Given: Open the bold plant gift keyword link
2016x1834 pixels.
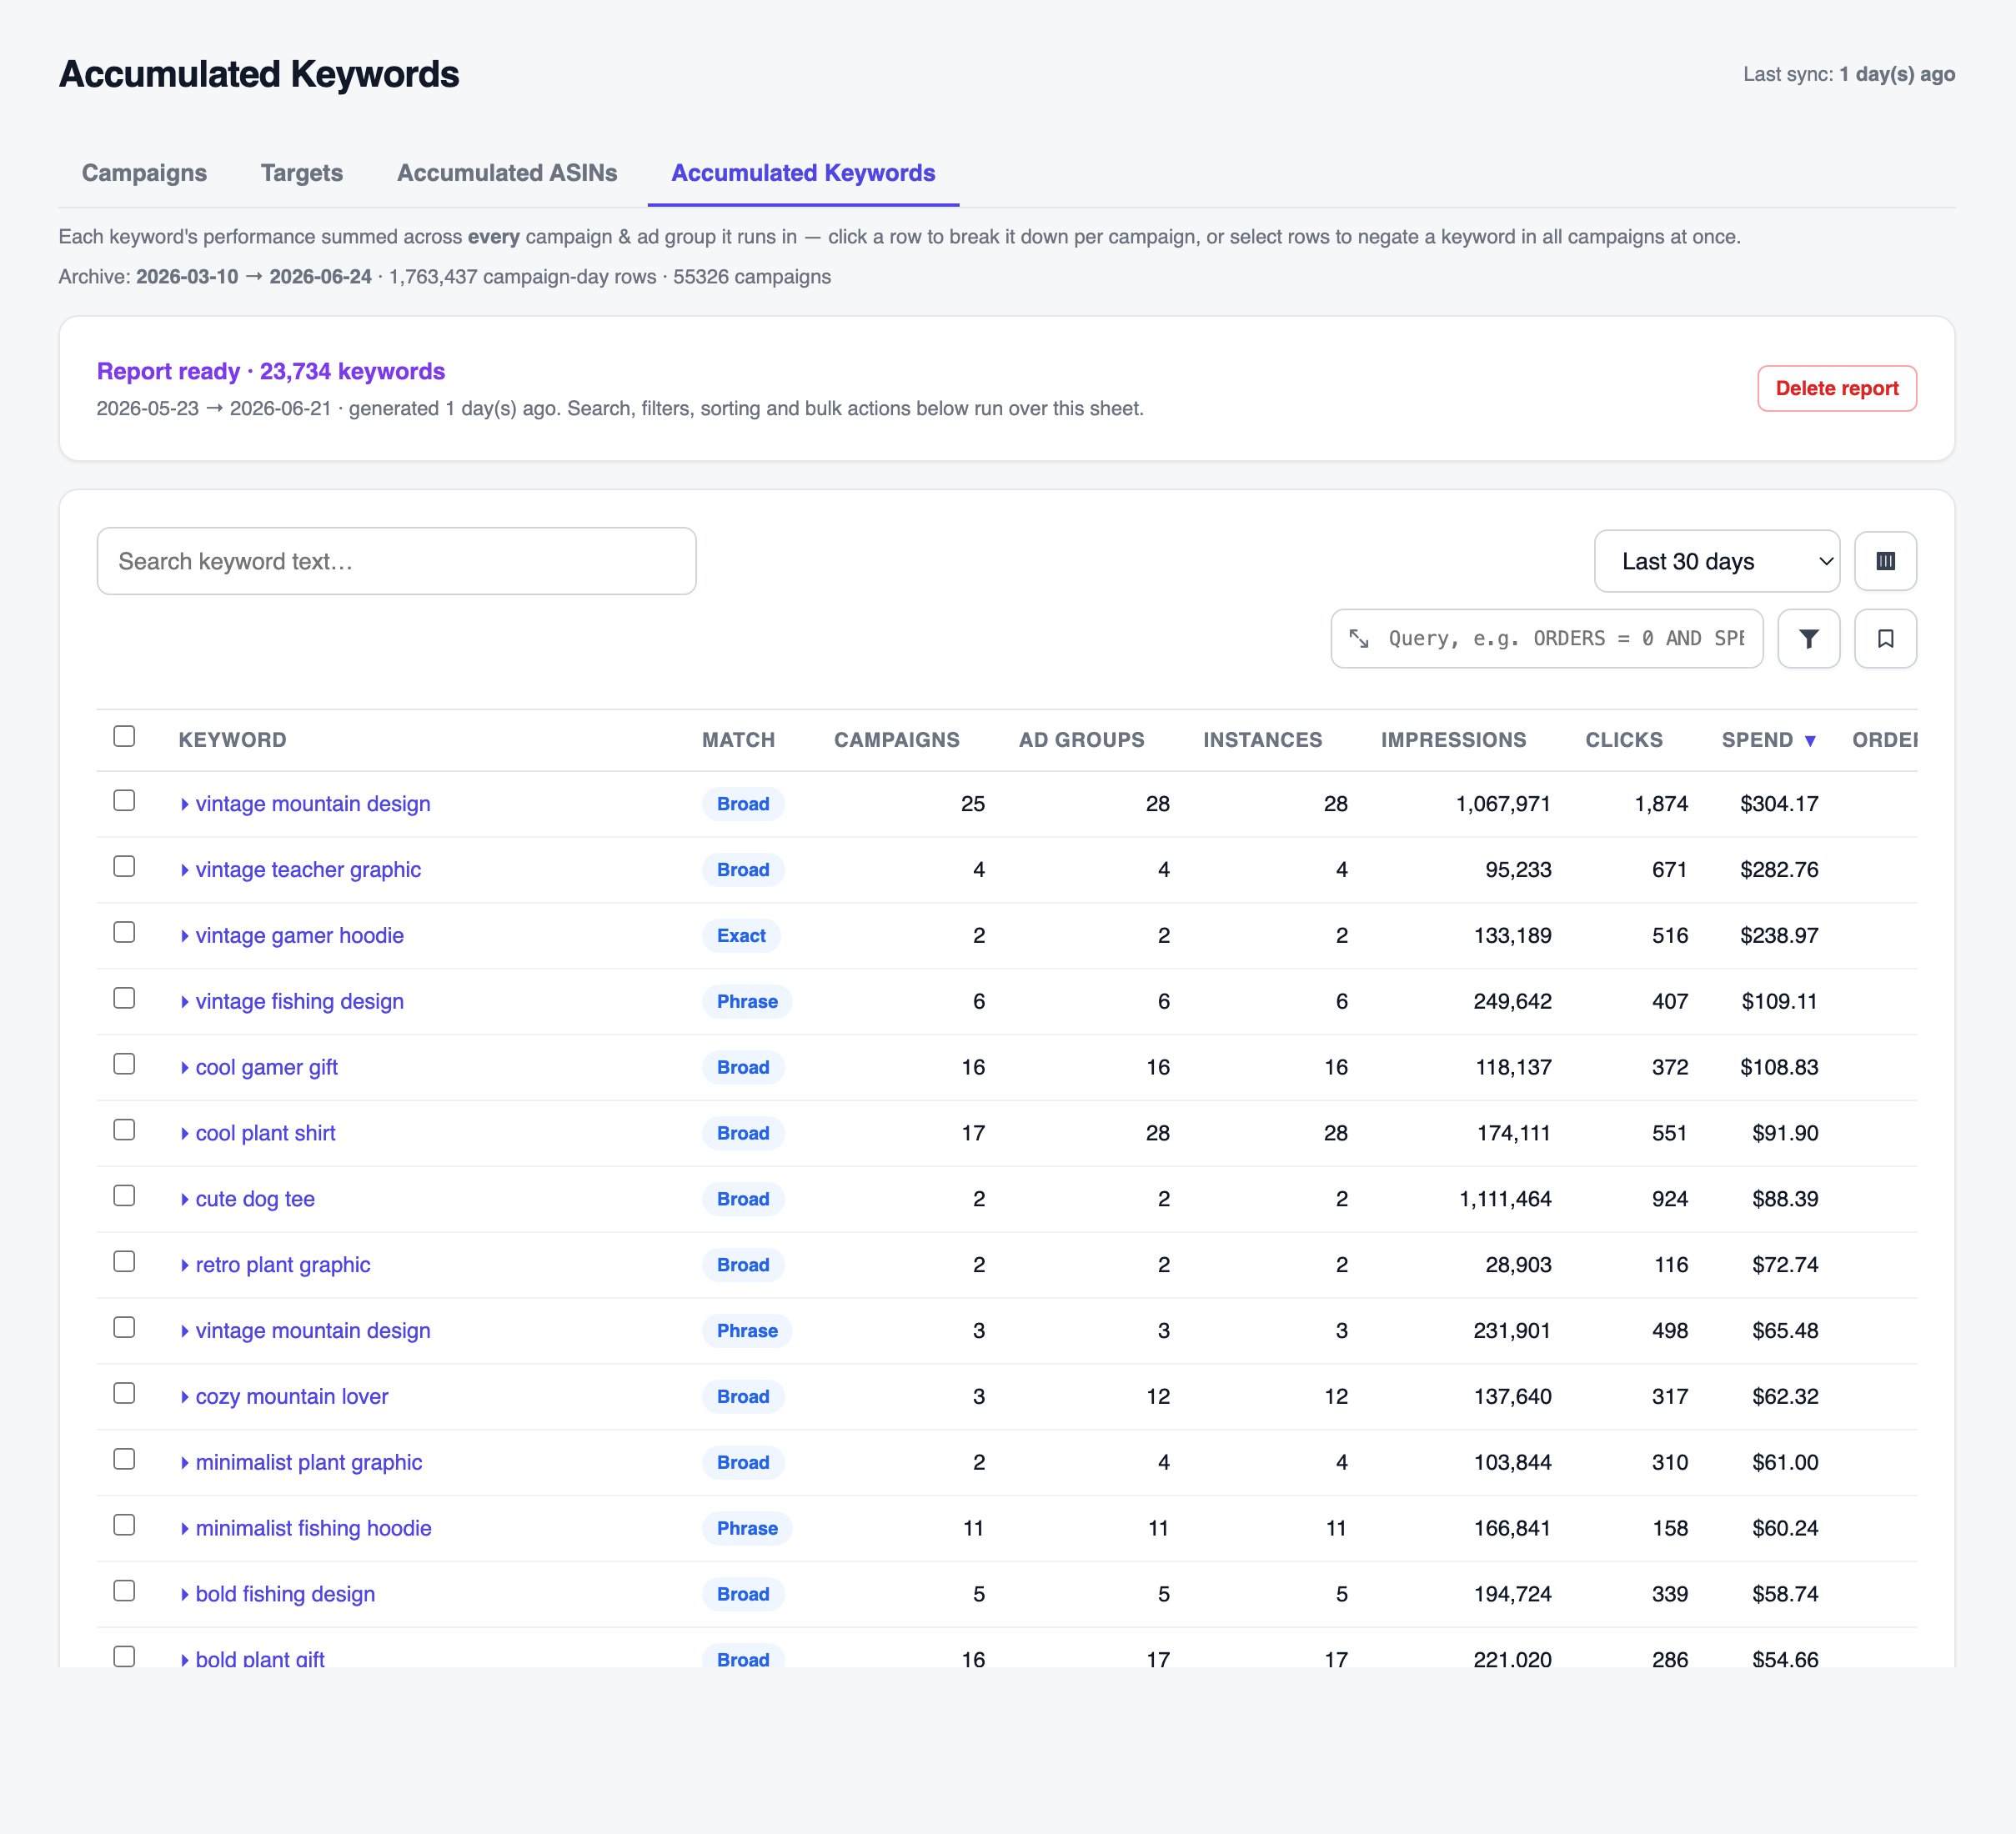Looking at the screenshot, I should click(259, 1659).
